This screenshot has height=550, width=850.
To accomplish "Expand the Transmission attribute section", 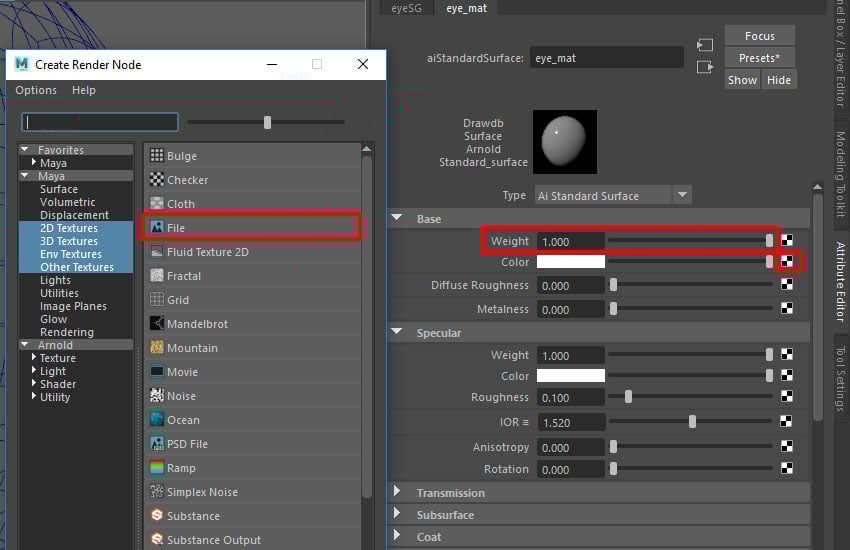I will tap(397, 491).
